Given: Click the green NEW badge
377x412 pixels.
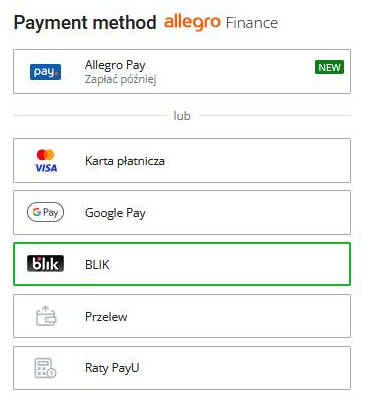Looking at the screenshot, I should pos(329,67).
